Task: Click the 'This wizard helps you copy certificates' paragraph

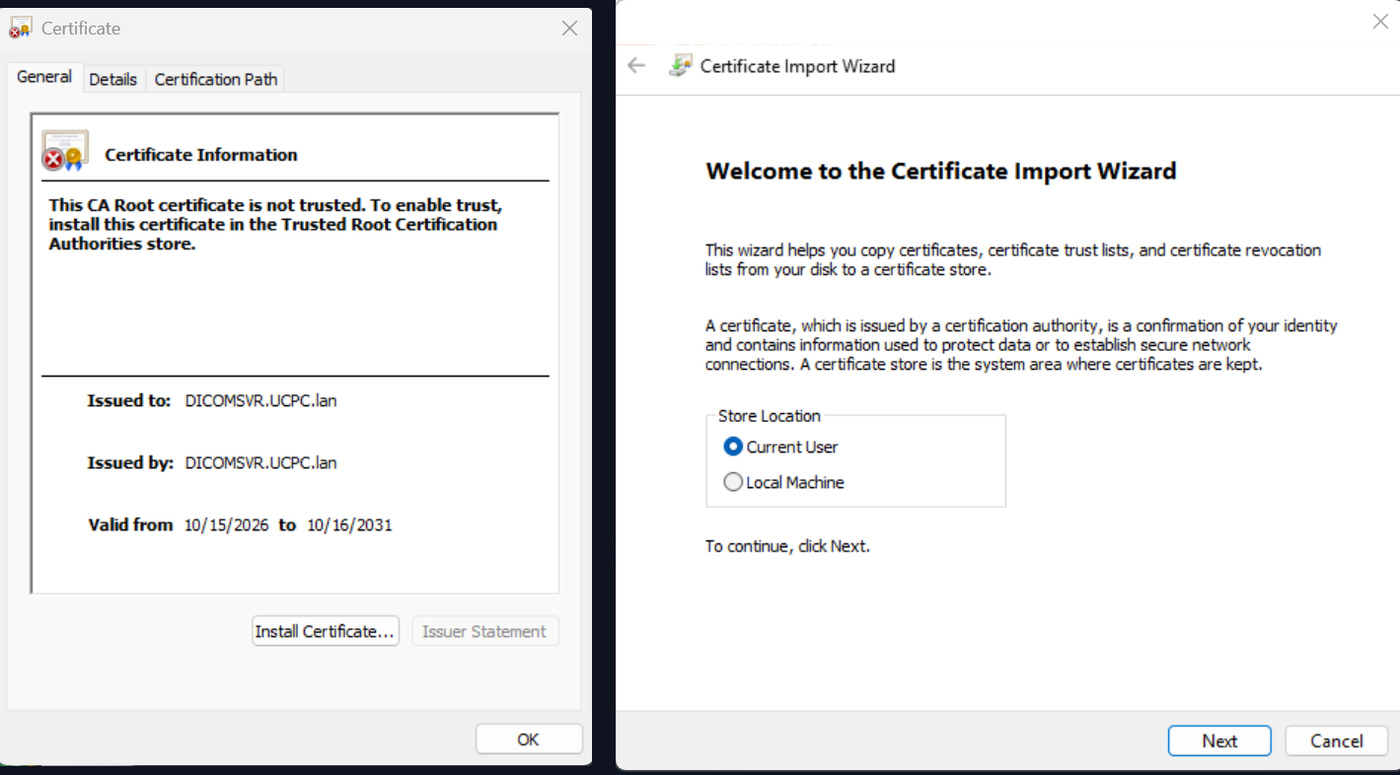Action: [1013, 260]
